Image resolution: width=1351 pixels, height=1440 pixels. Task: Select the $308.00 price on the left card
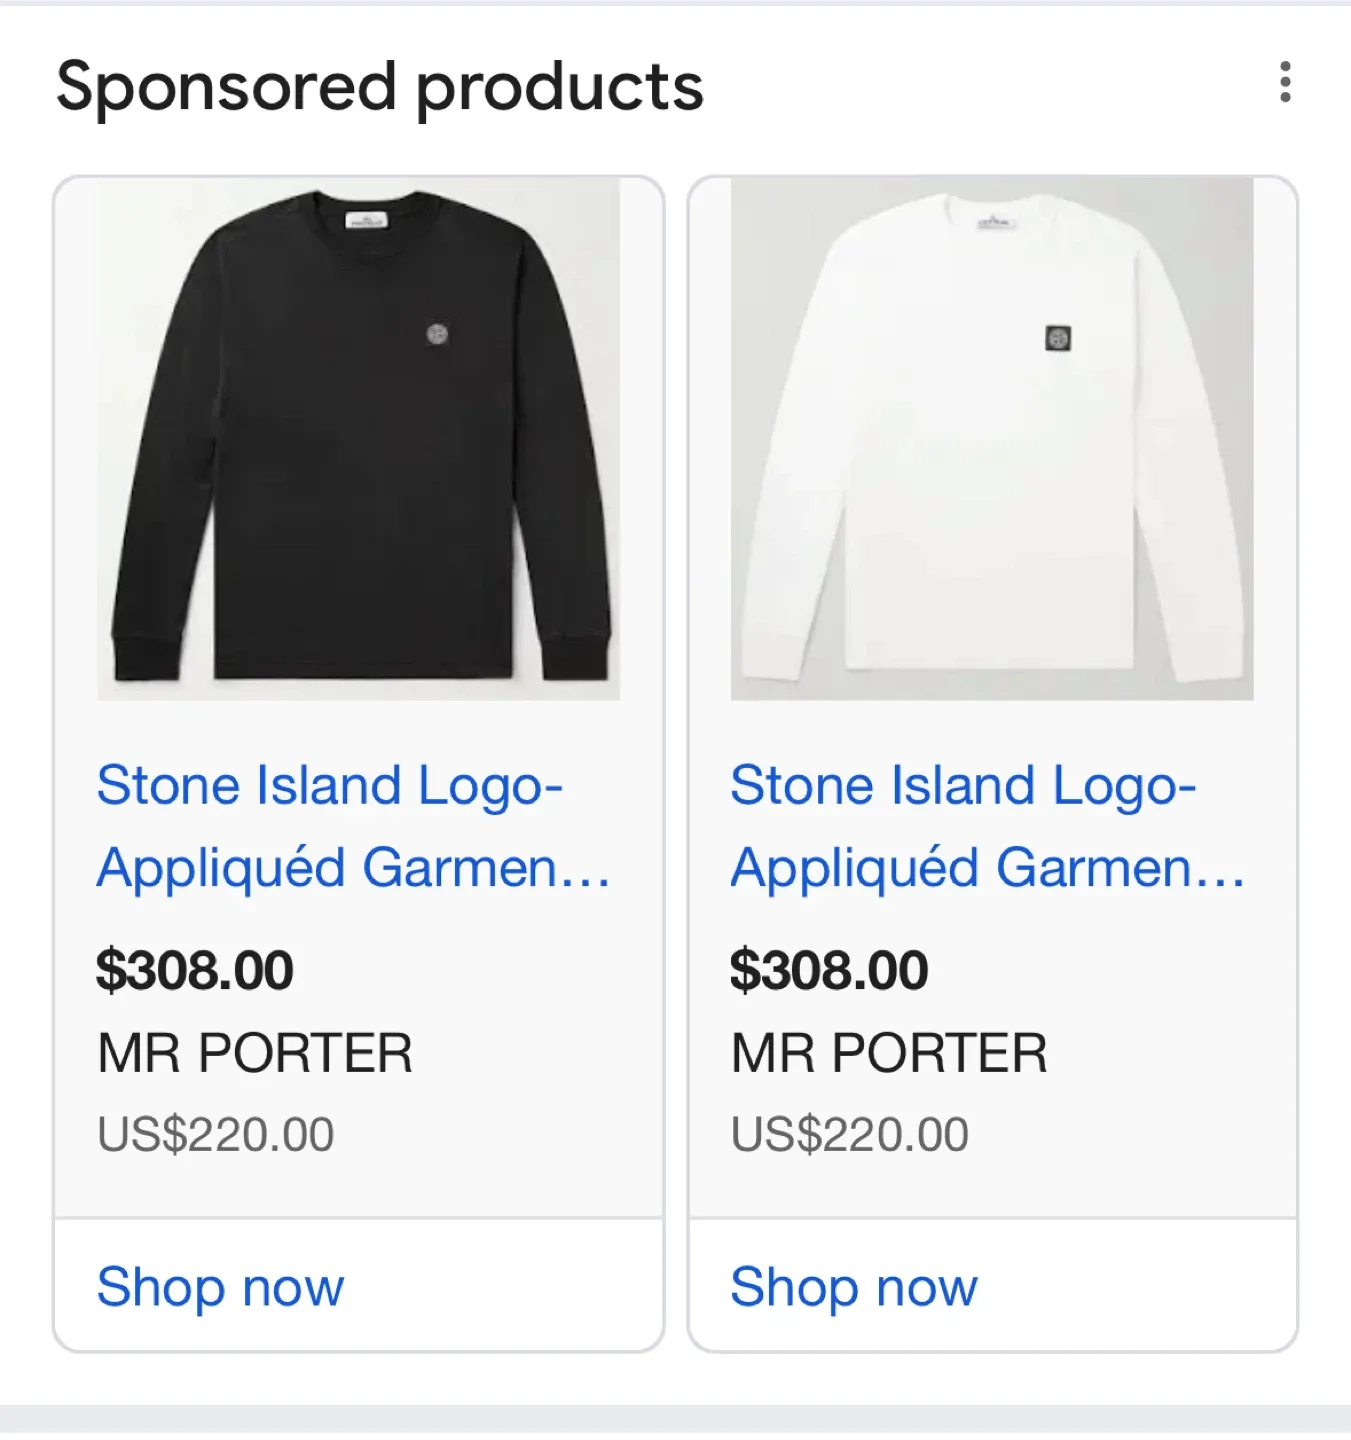click(196, 968)
